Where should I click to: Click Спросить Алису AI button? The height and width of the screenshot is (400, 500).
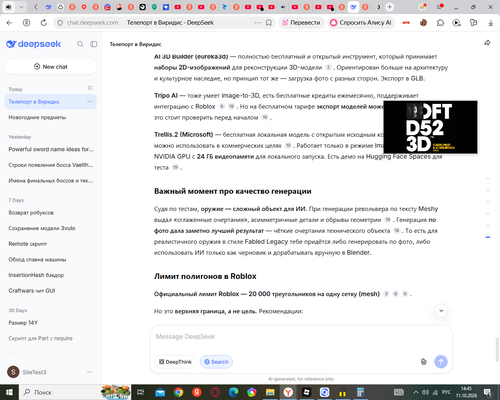[361, 23]
